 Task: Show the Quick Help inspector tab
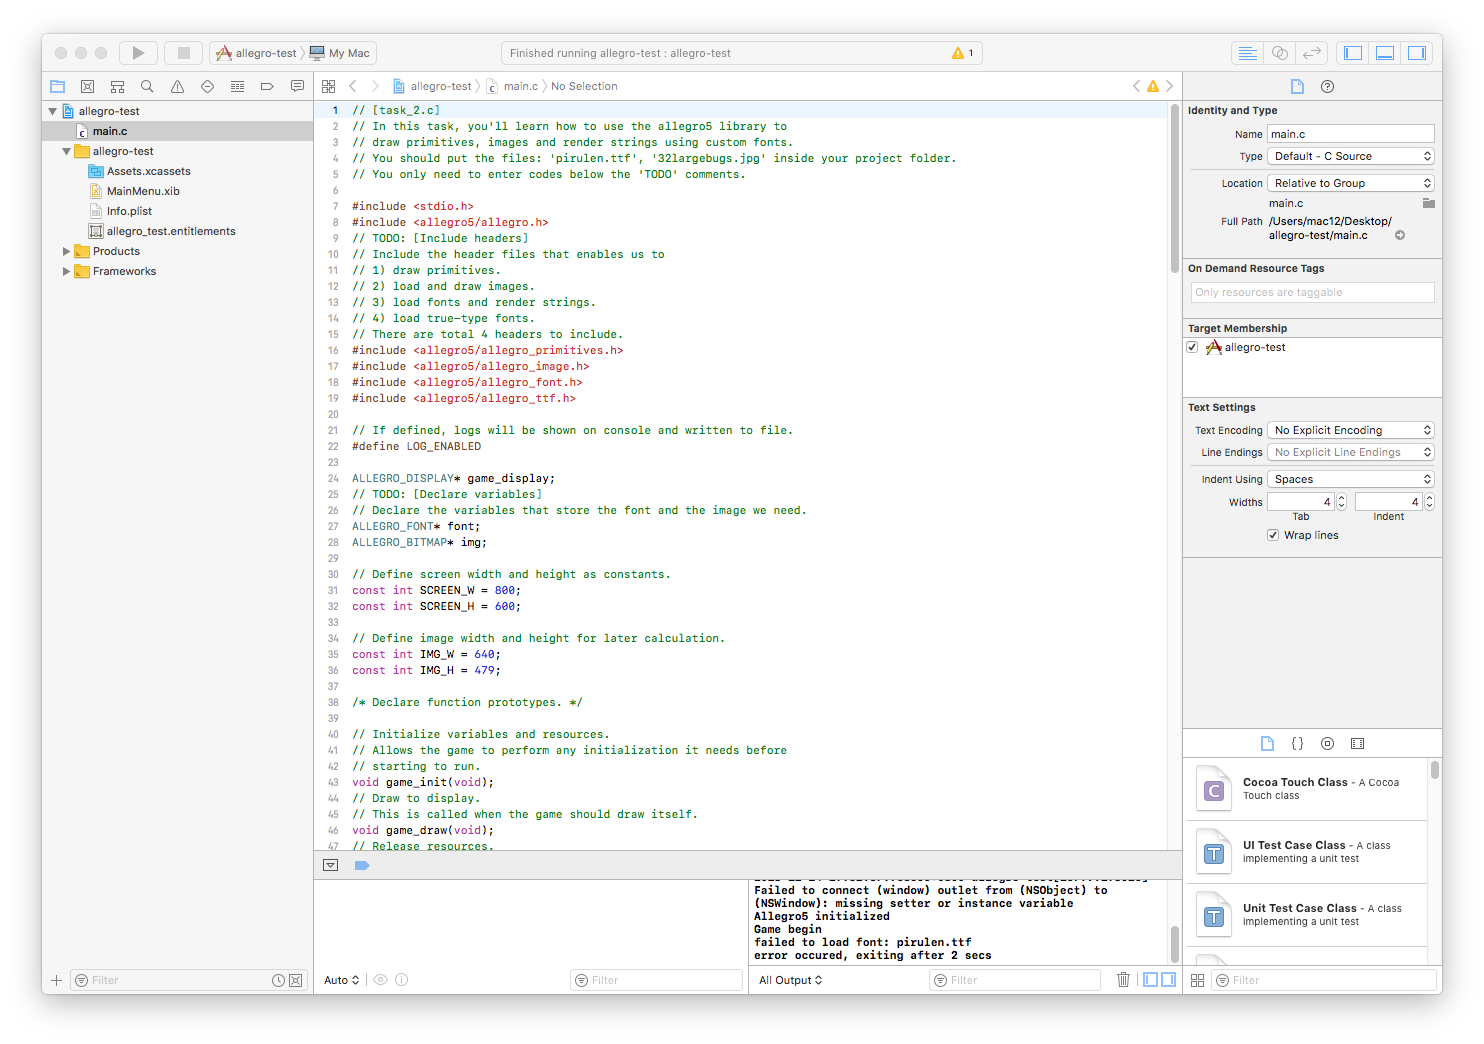tap(1327, 86)
